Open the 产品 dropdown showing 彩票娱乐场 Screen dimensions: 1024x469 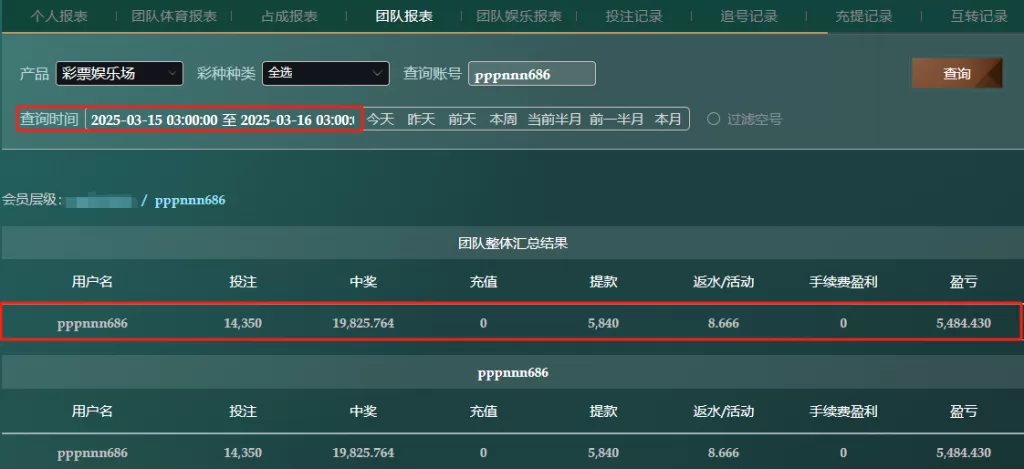pyautogui.click(x=120, y=73)
